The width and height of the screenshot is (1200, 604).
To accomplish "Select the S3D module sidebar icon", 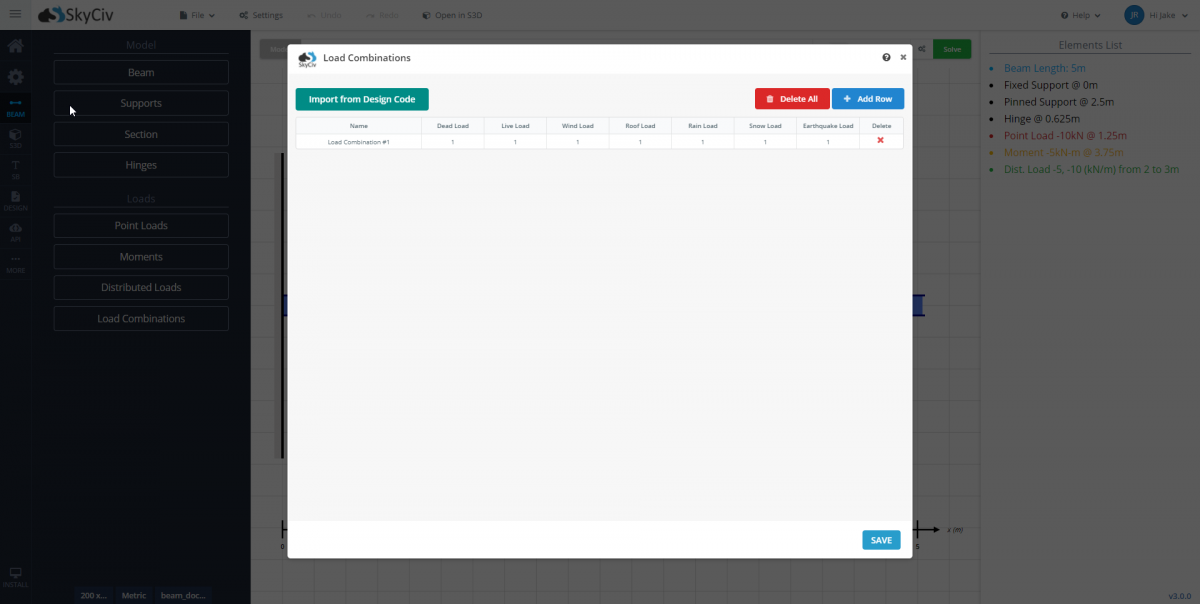I will point(15,138).
